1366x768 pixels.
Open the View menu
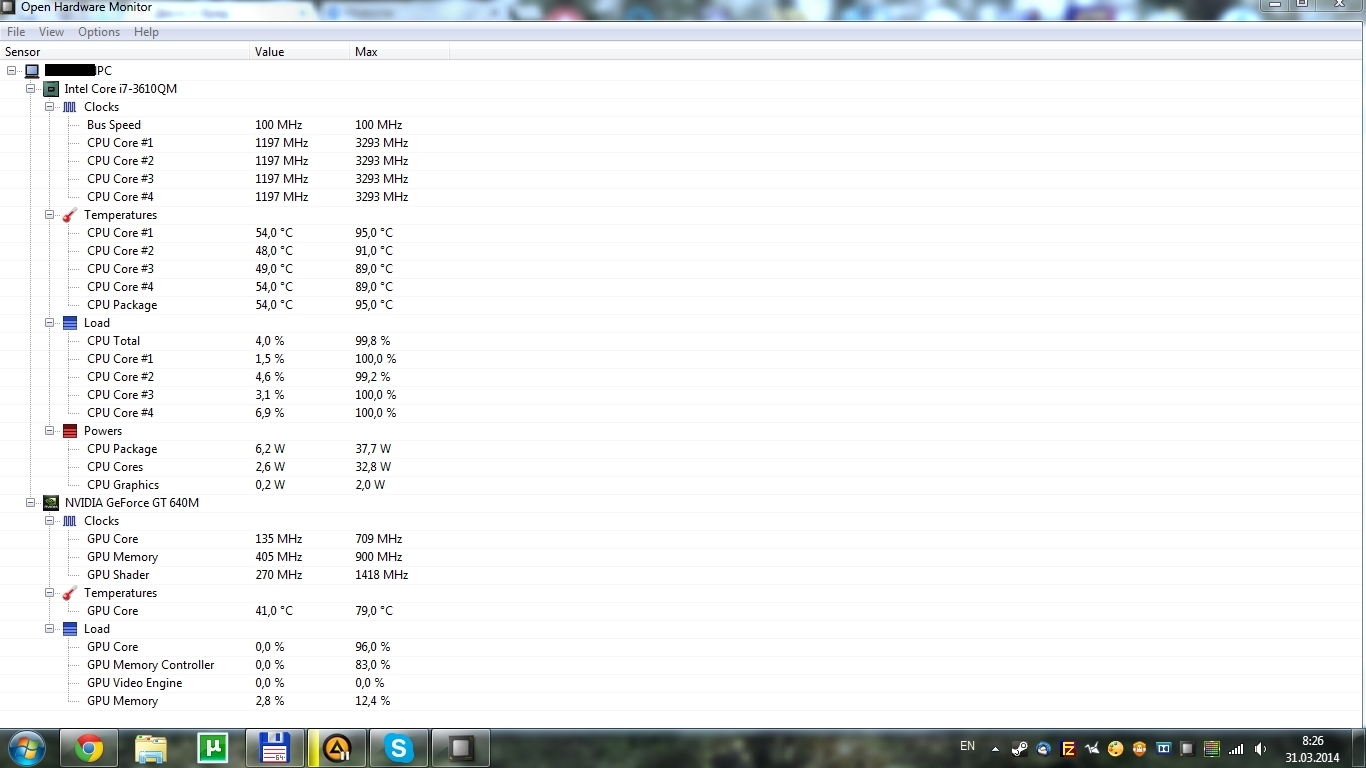click(x=51, y=32)
